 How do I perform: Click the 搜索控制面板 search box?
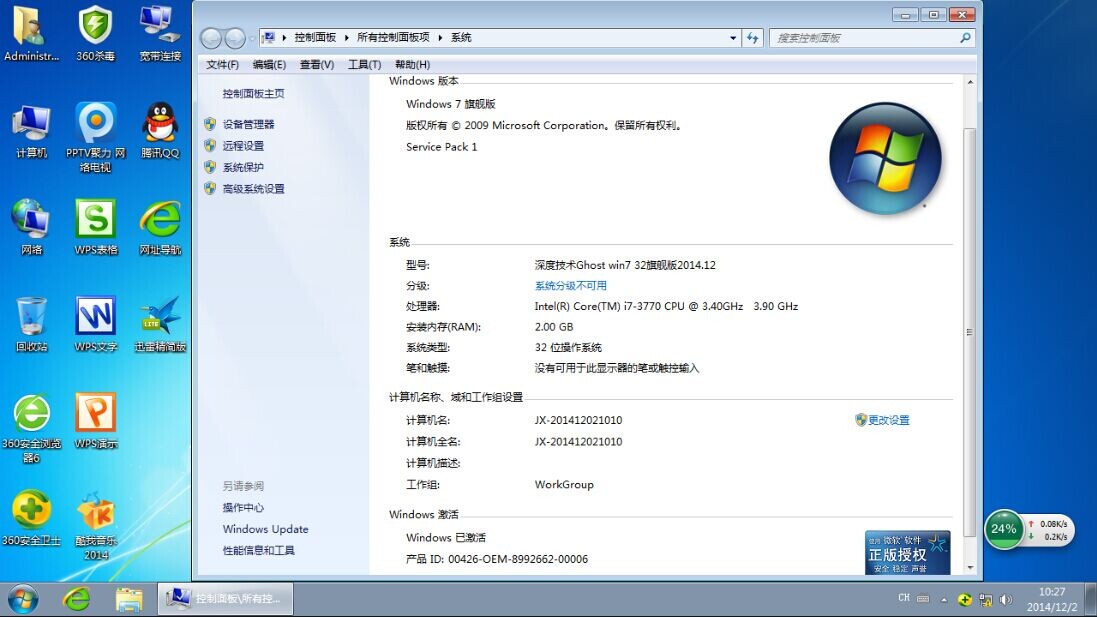coord(860,37)
